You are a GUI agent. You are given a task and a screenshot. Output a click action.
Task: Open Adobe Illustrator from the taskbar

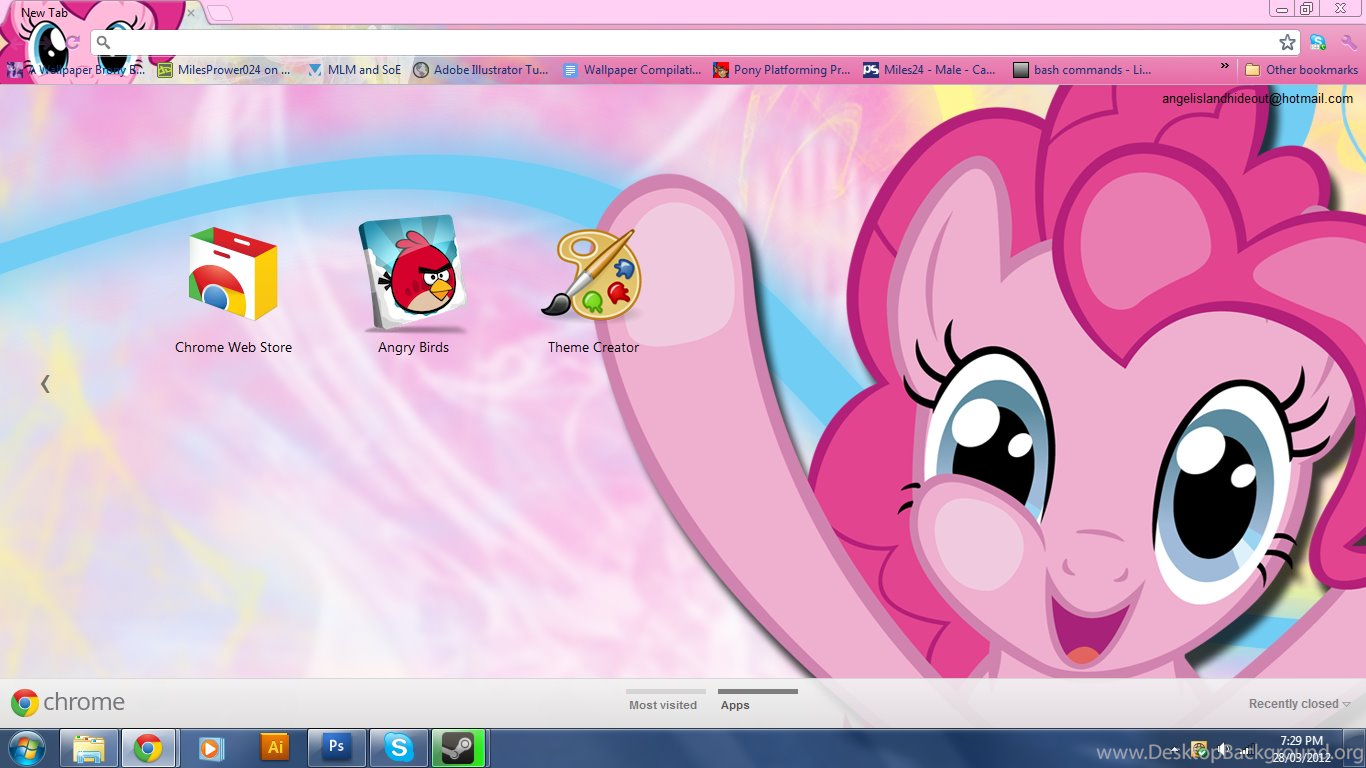[x=274, y=747]
